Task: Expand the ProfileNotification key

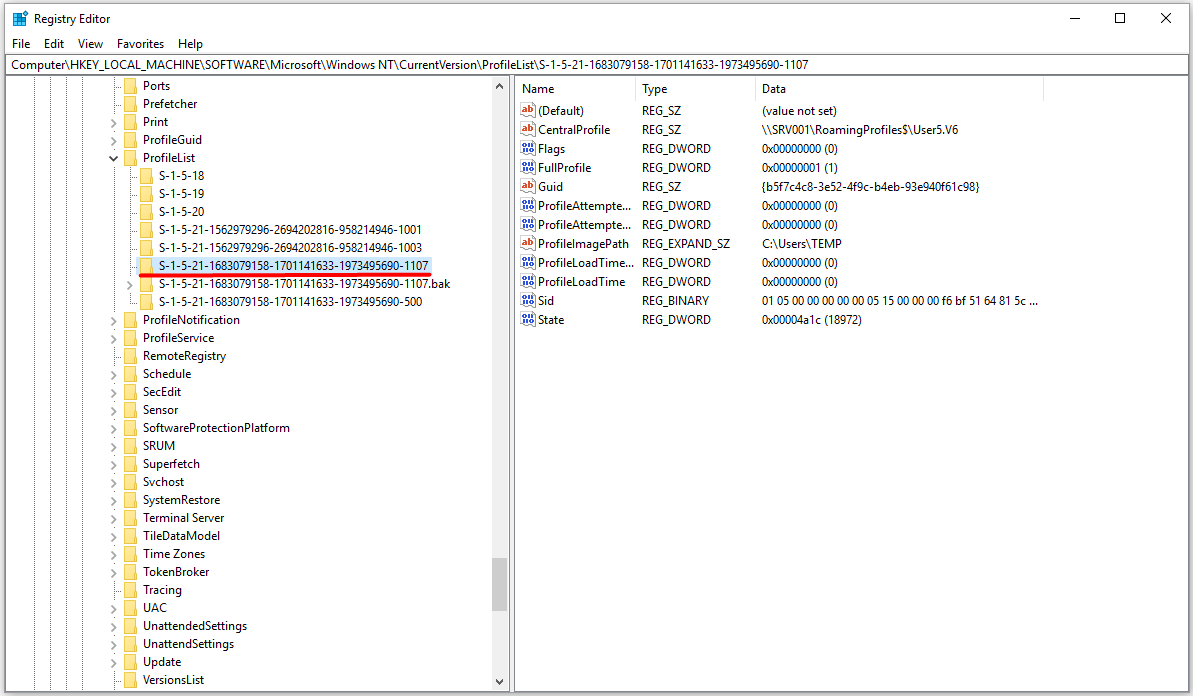Action: point(113,320)
